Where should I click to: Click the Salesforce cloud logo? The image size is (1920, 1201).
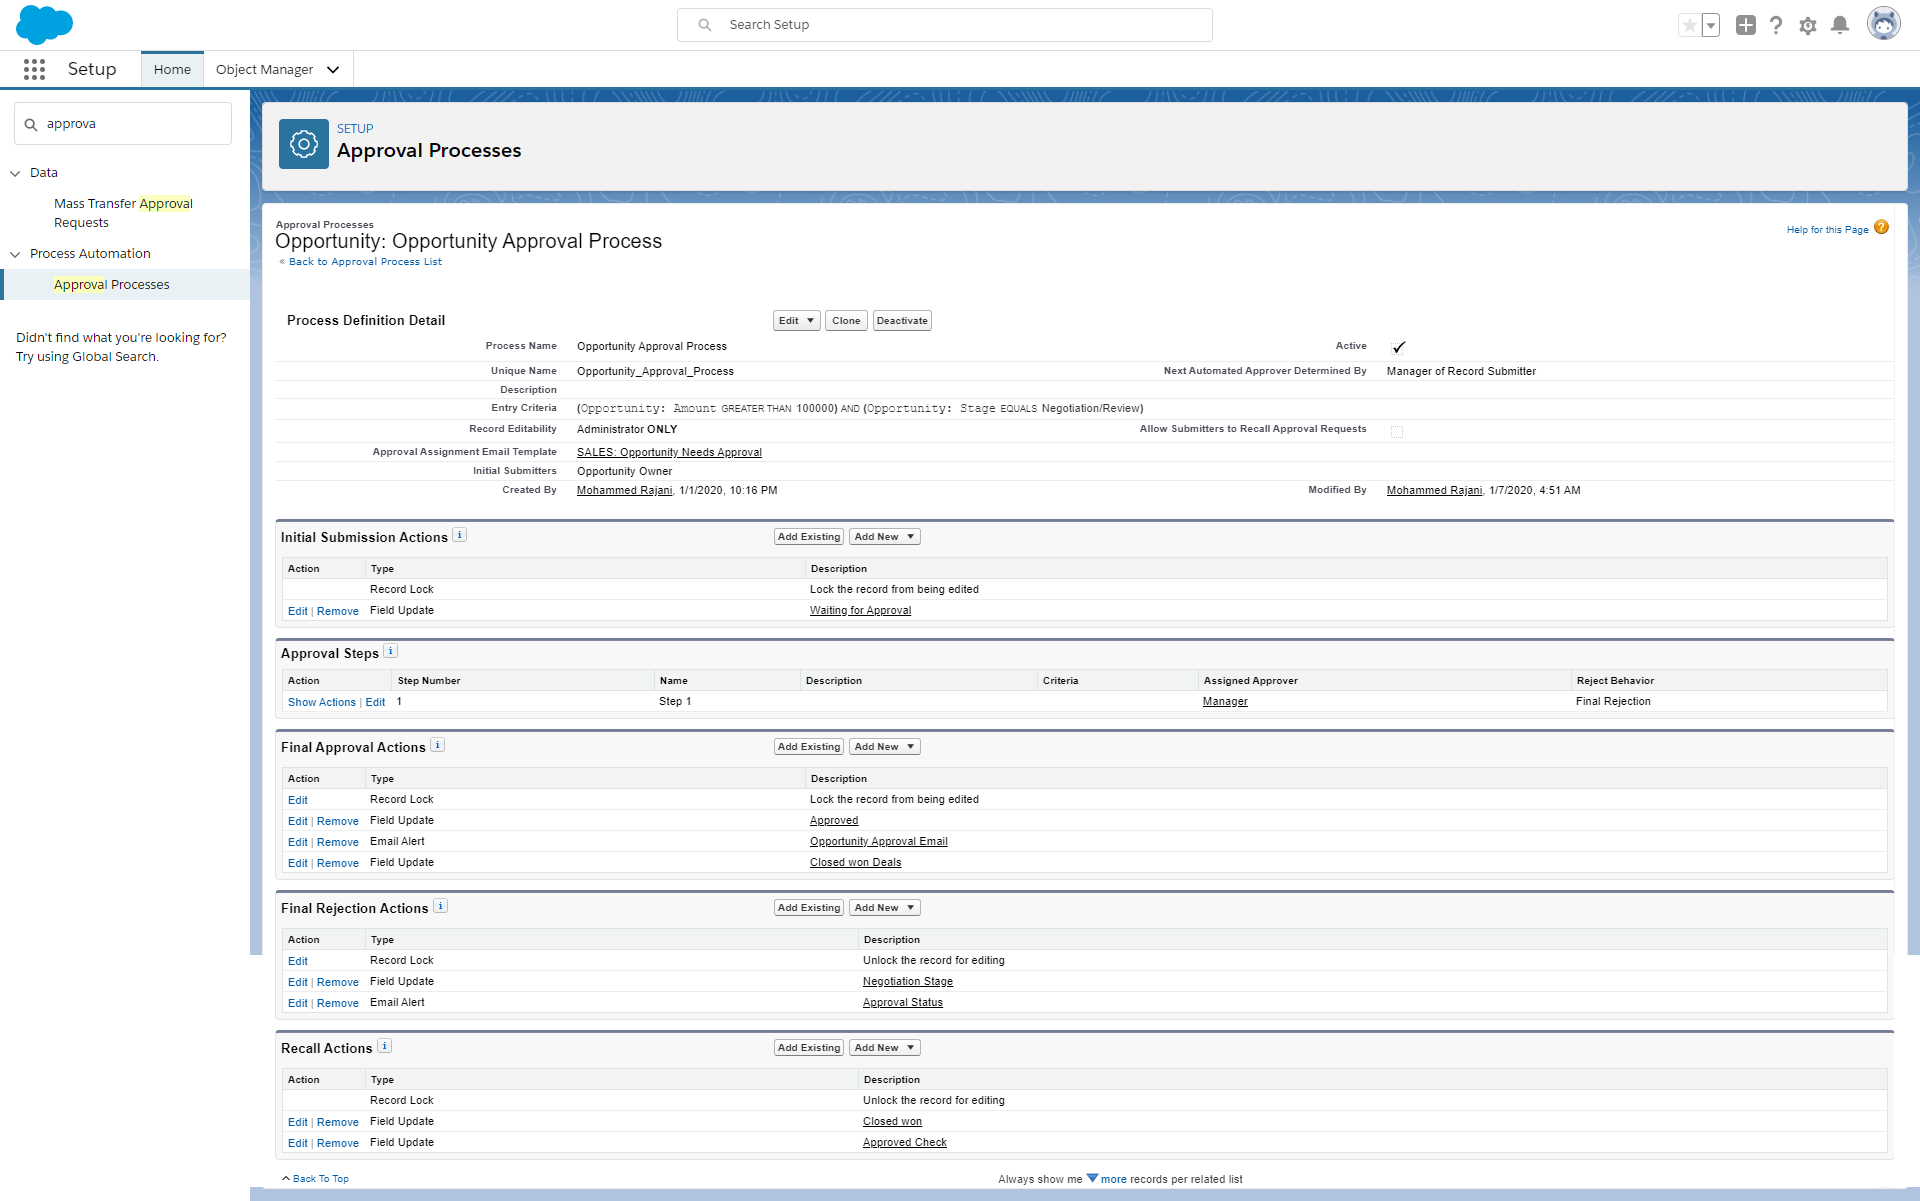pyautogui.click(x=44, y=24)
